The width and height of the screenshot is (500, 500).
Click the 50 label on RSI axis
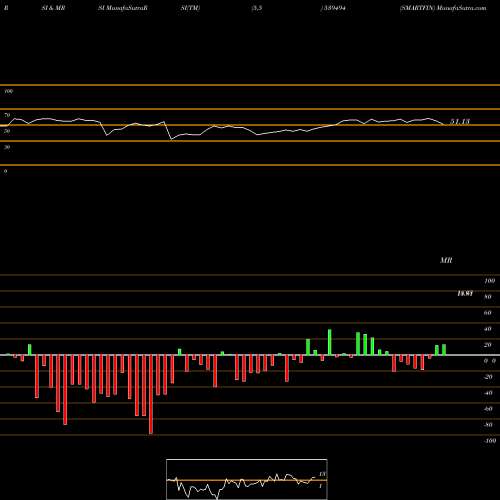(7, 131)
